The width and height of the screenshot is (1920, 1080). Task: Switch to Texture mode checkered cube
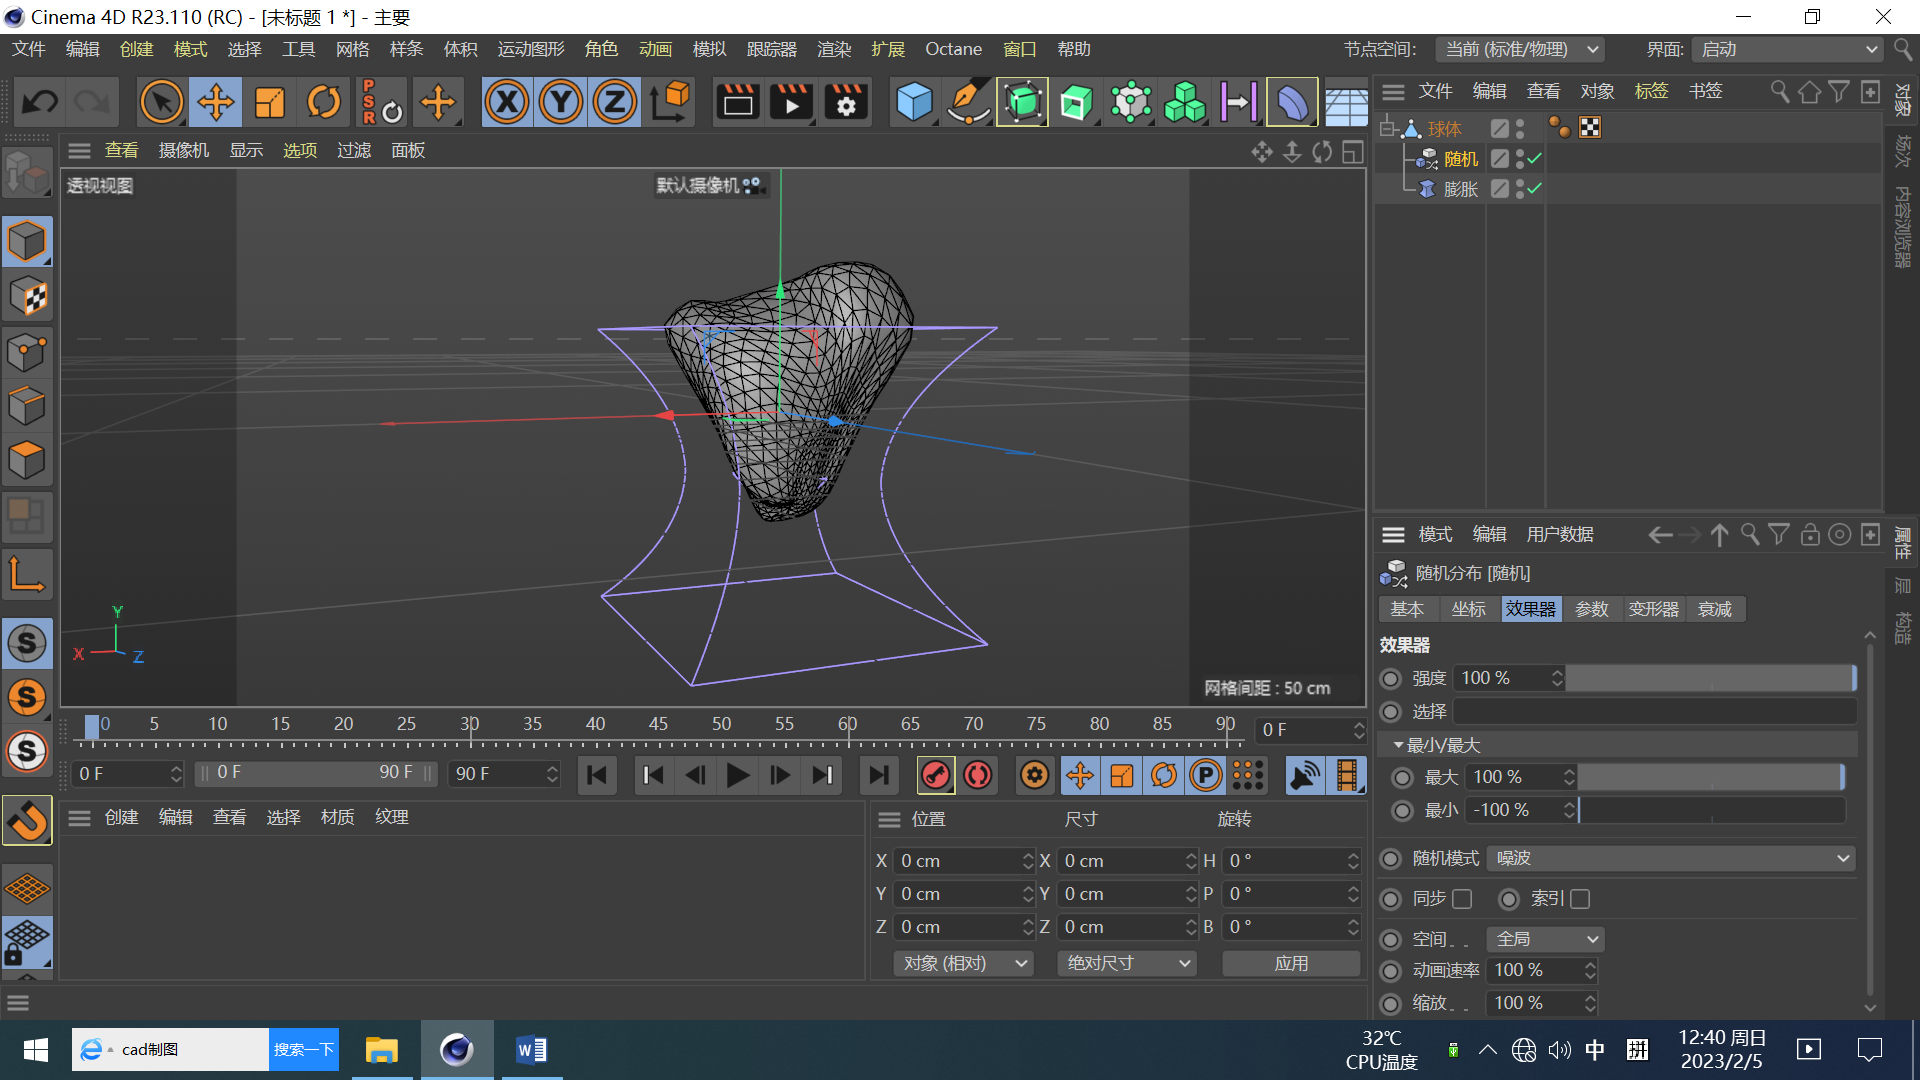pyautogui.click(x=27, y=297)
